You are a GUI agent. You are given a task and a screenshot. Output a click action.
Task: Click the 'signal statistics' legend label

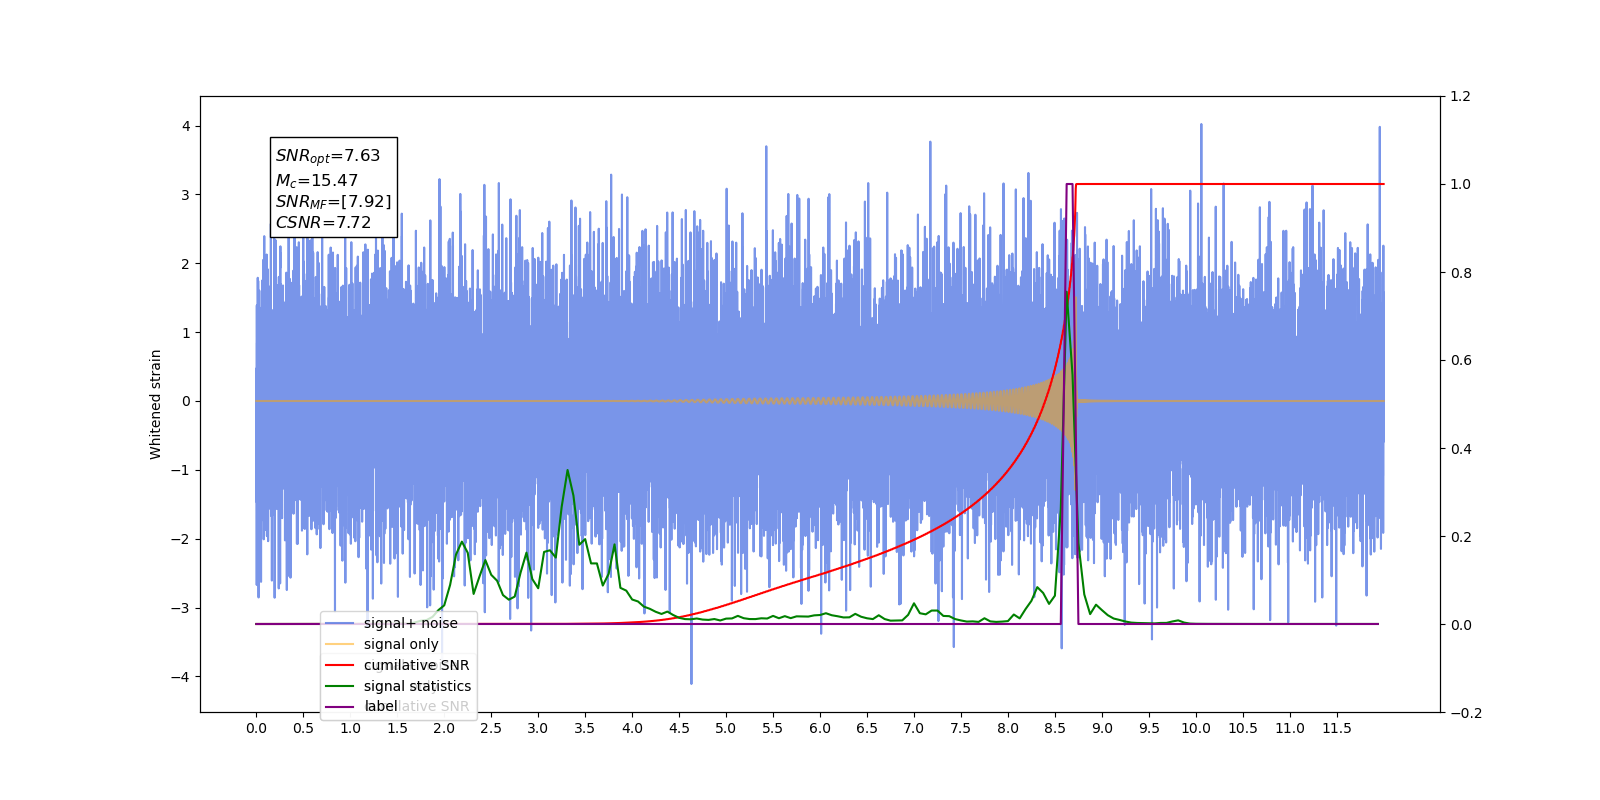click(x=417, y=686)
